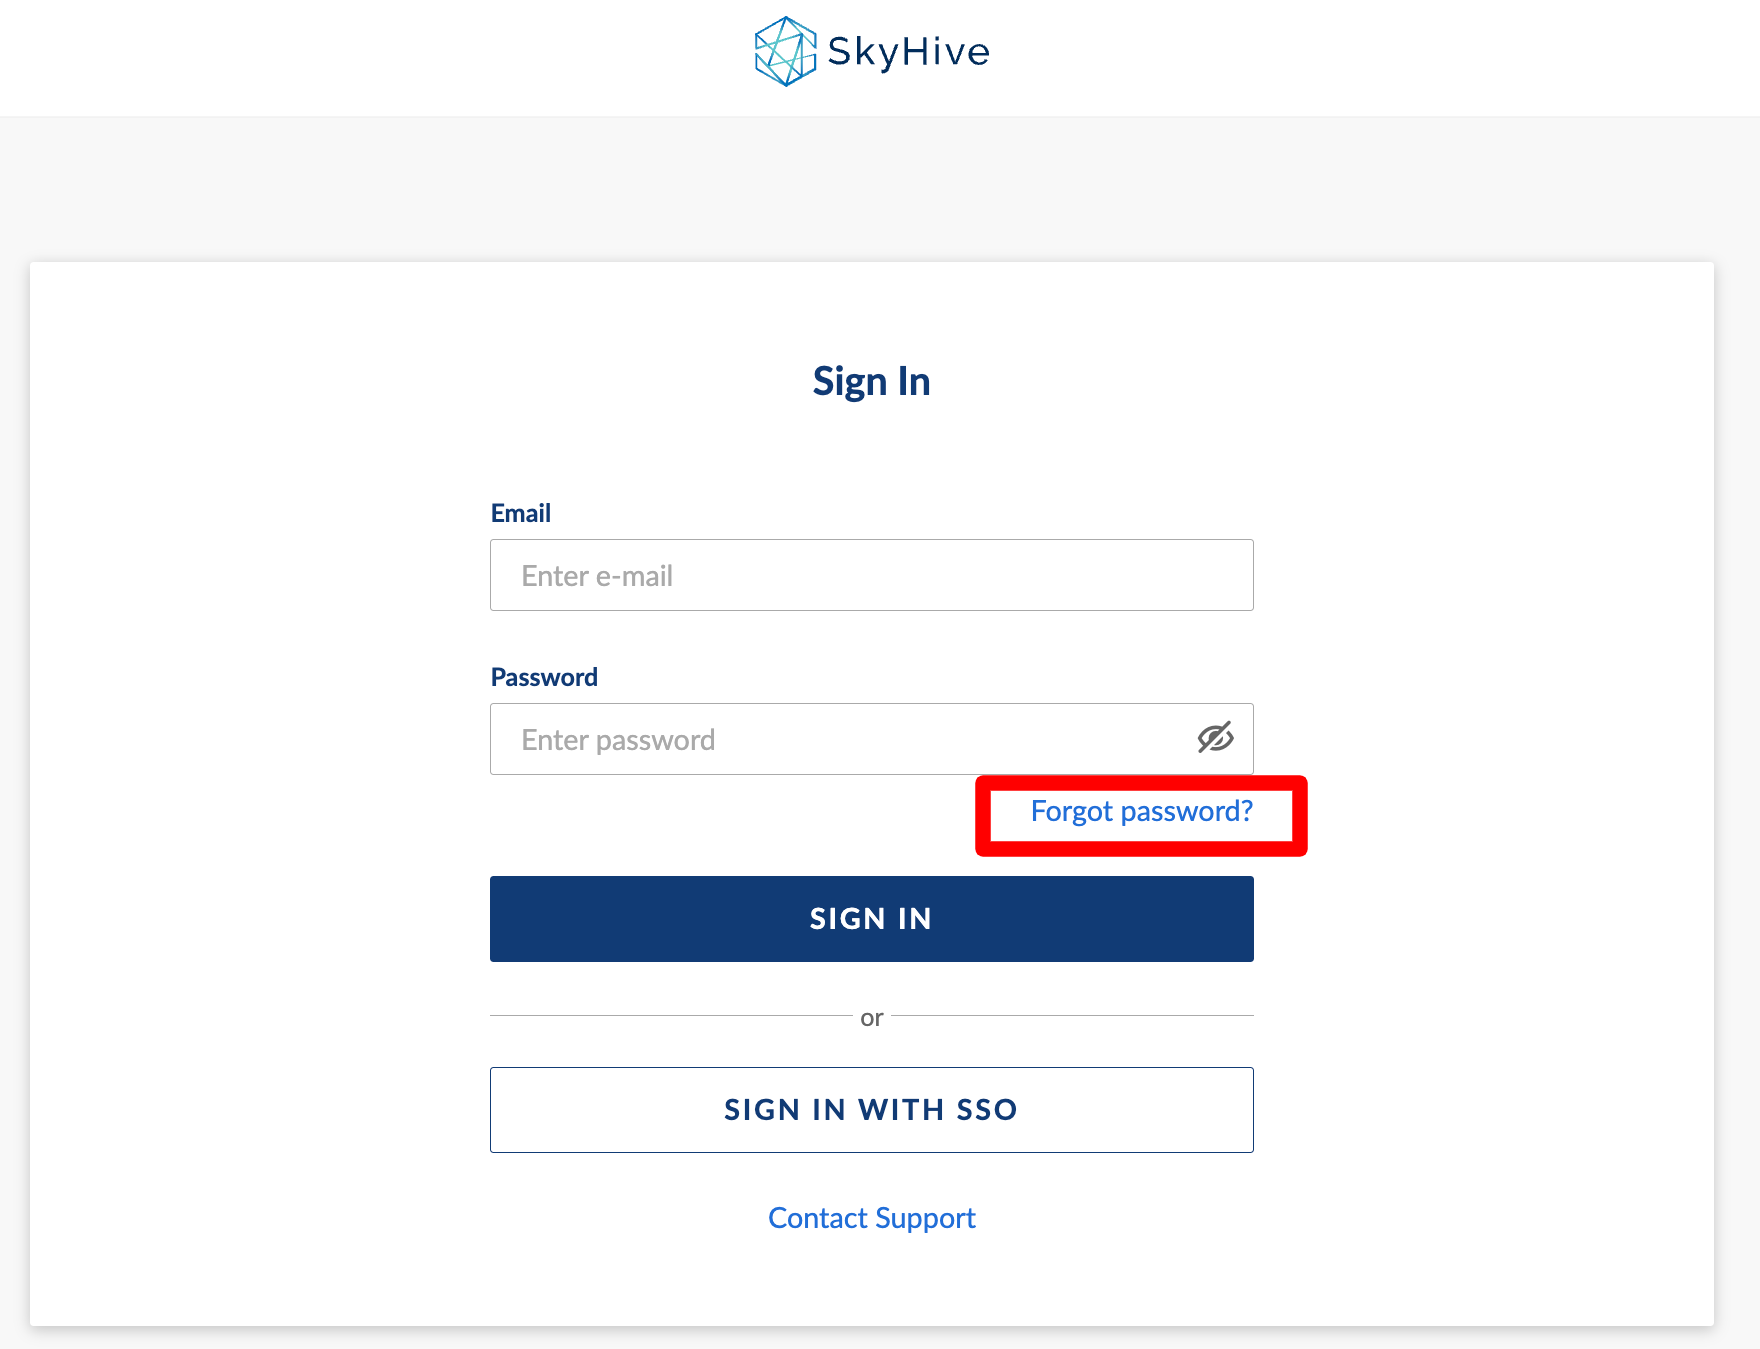This screenshot has height=1349, width=1760.
Task: Click the dark blue SIGN IN button
Action: pyautogui.click(x=872, y=919)
